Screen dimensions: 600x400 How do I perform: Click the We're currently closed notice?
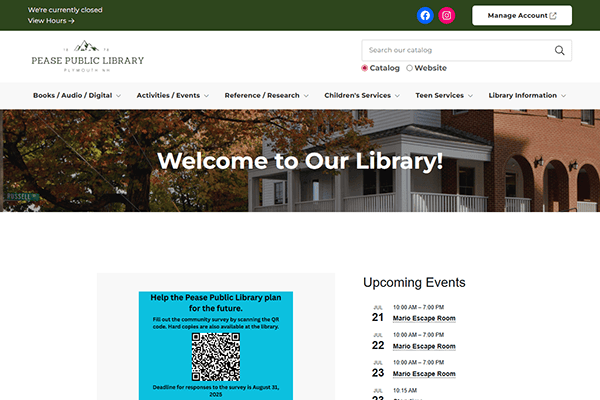[x=65, y=10]
